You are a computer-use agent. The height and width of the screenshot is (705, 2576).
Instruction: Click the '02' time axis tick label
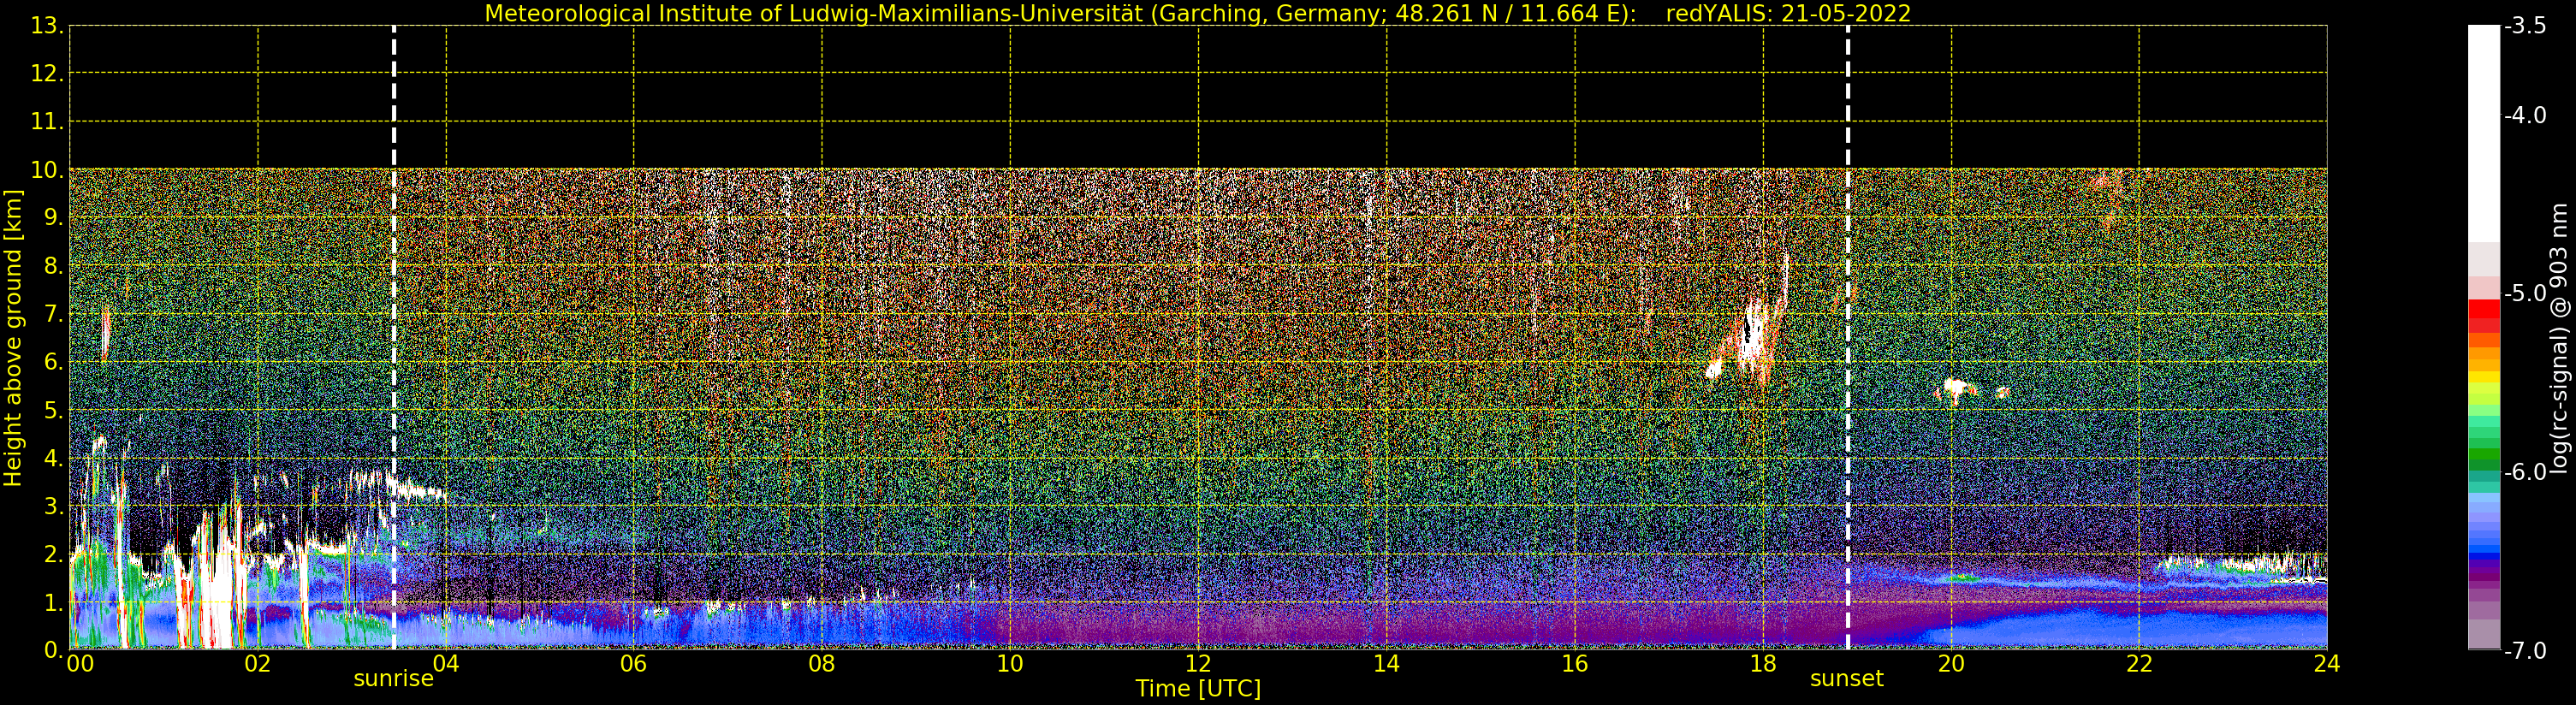tap(258, 664)
